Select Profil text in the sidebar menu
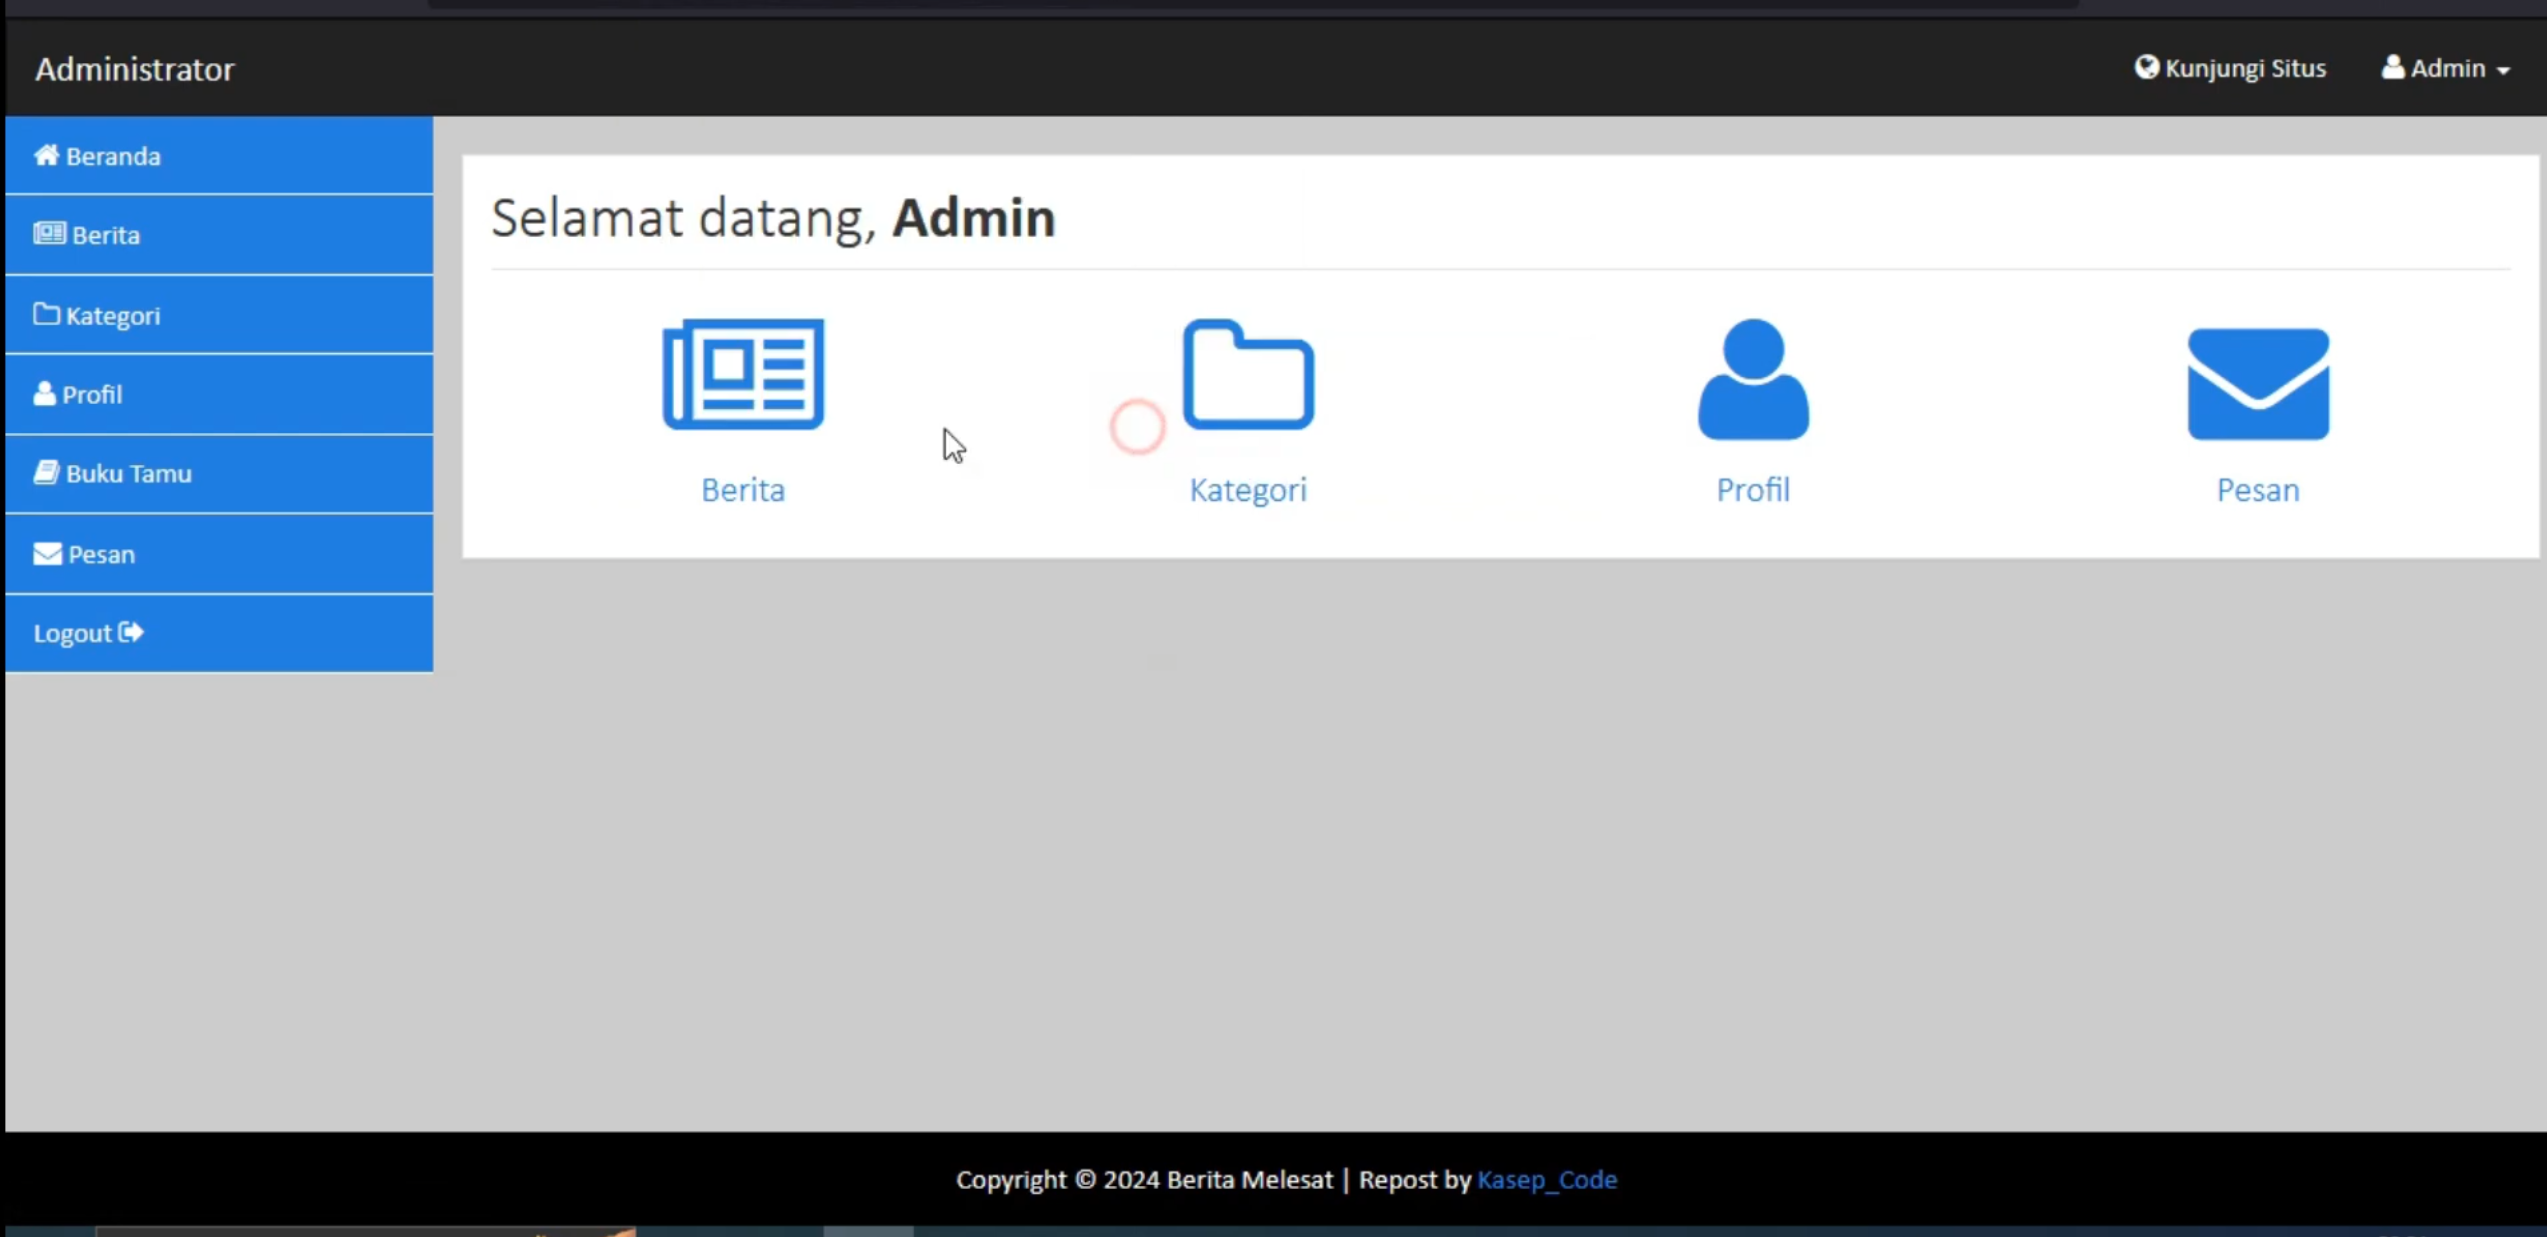 92,395
